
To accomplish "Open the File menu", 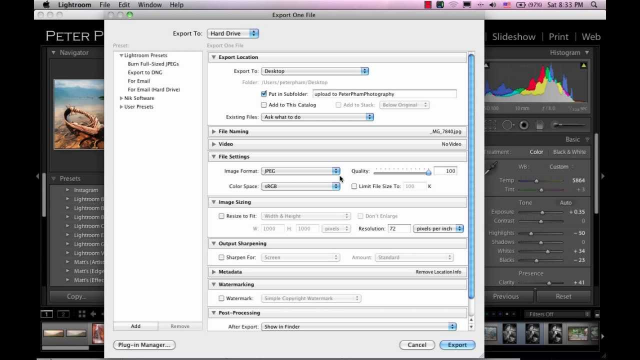I will point(105,5).
